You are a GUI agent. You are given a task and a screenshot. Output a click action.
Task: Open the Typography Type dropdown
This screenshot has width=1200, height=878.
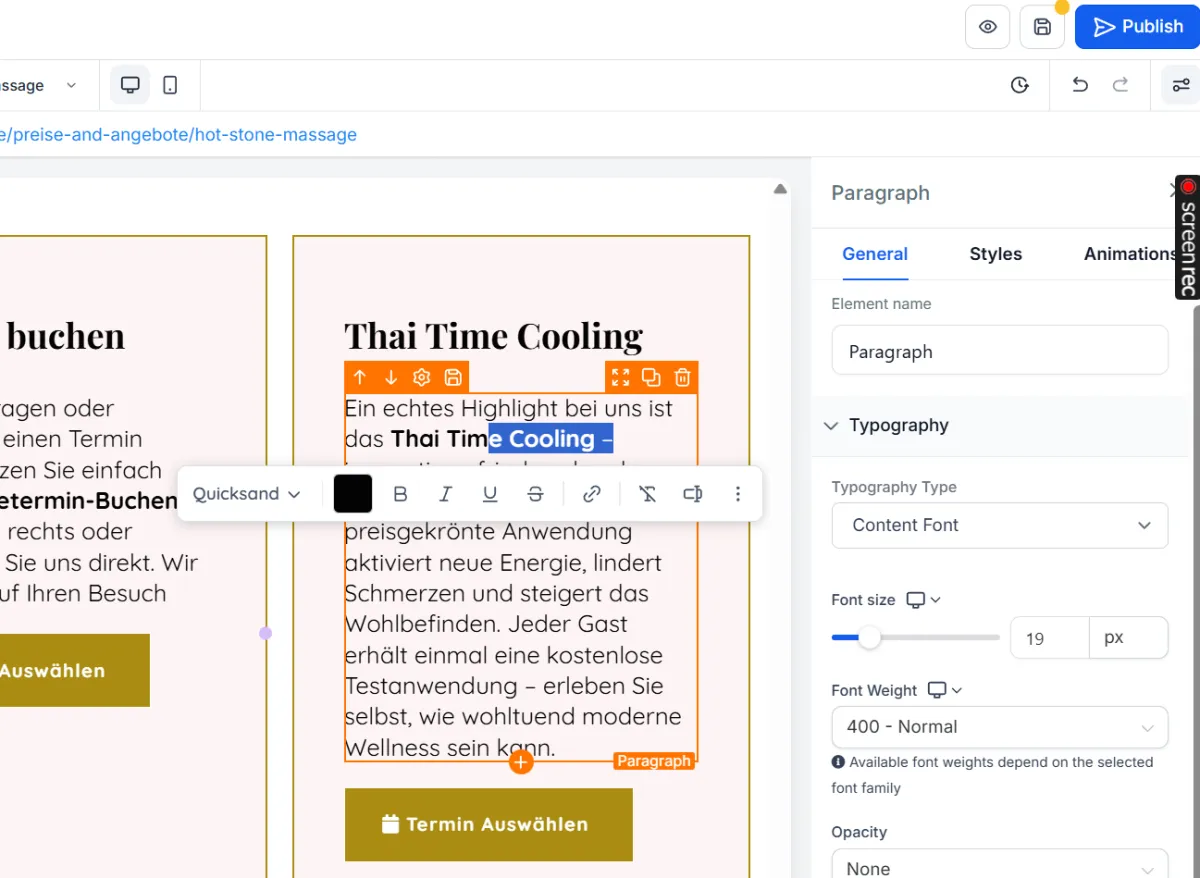[999, 525]
